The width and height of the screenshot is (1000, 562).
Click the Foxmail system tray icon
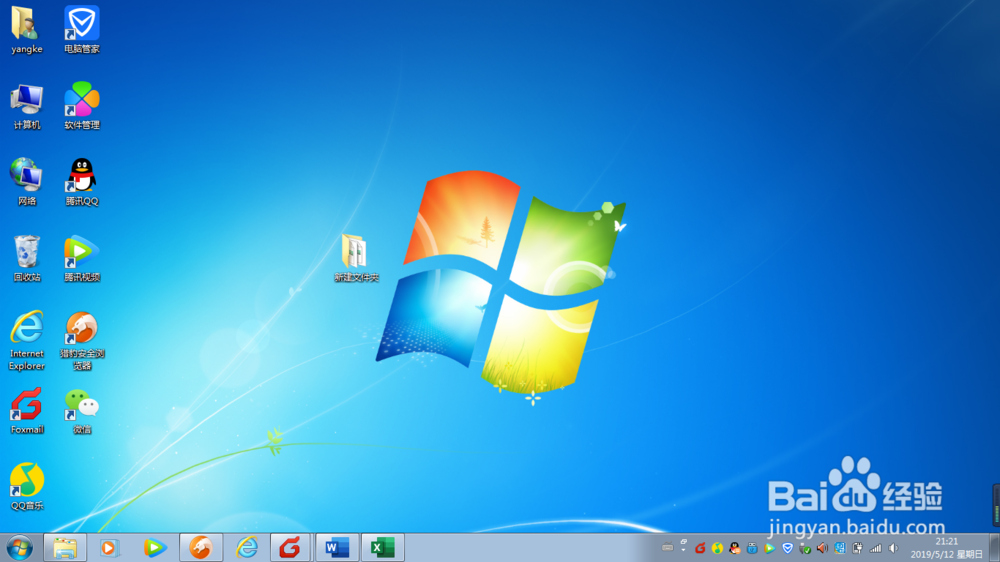tap(700, 548)
